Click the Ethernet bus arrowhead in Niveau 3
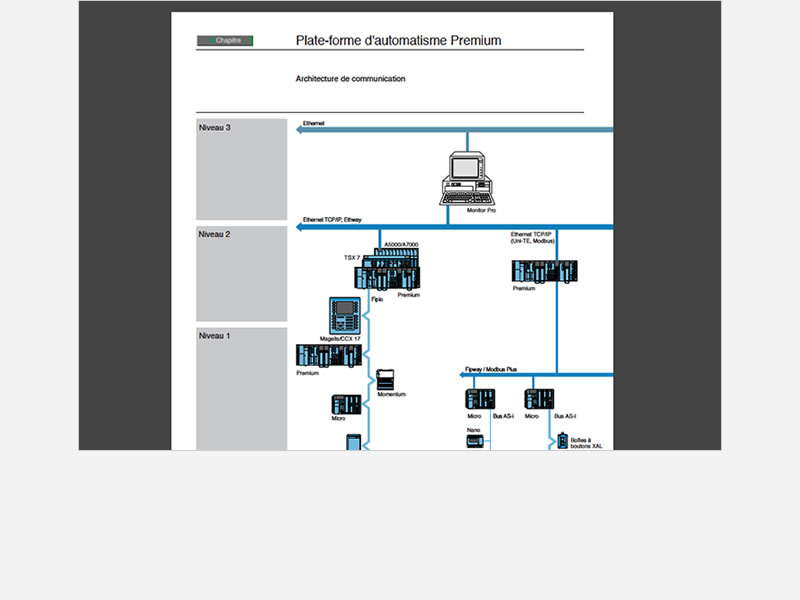Screen dimensions: 800x600 point(299,130)
